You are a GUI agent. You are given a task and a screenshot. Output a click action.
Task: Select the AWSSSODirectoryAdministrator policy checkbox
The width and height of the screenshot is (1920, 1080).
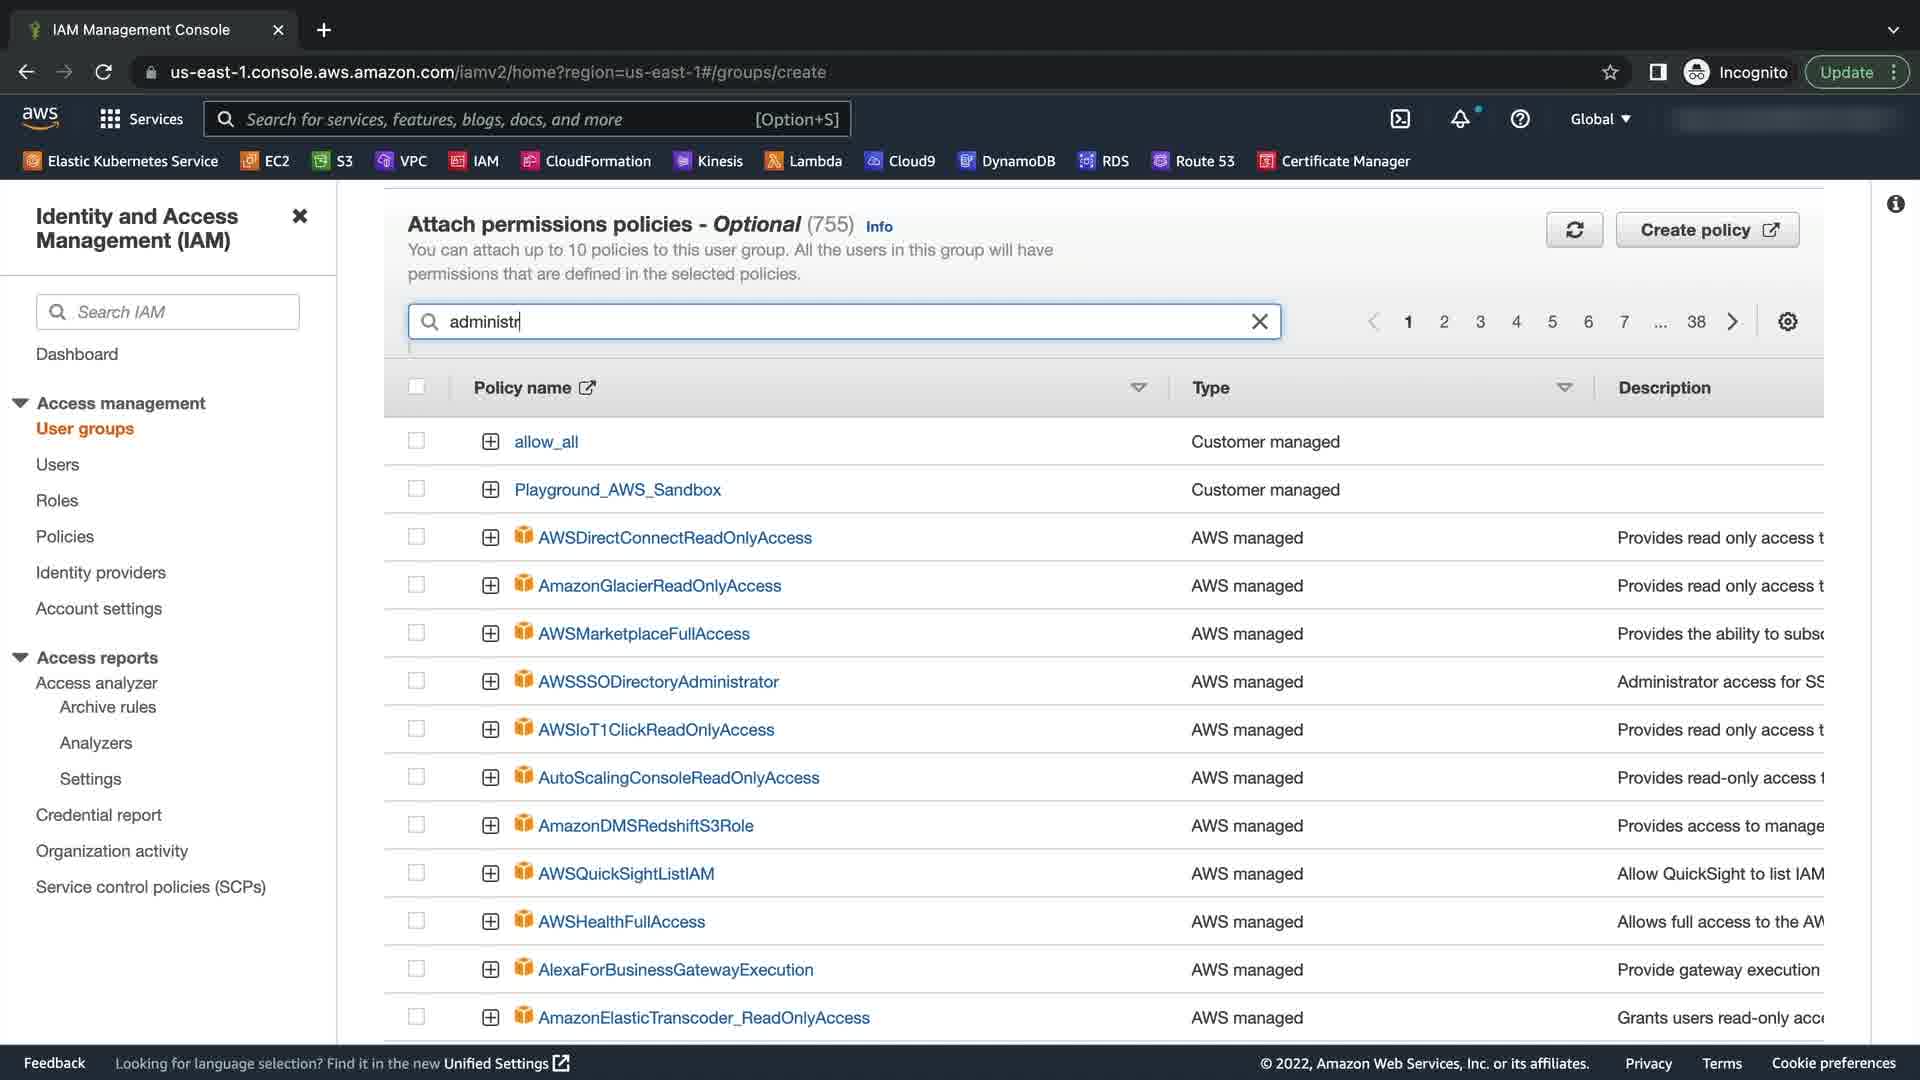click(416, 681)
